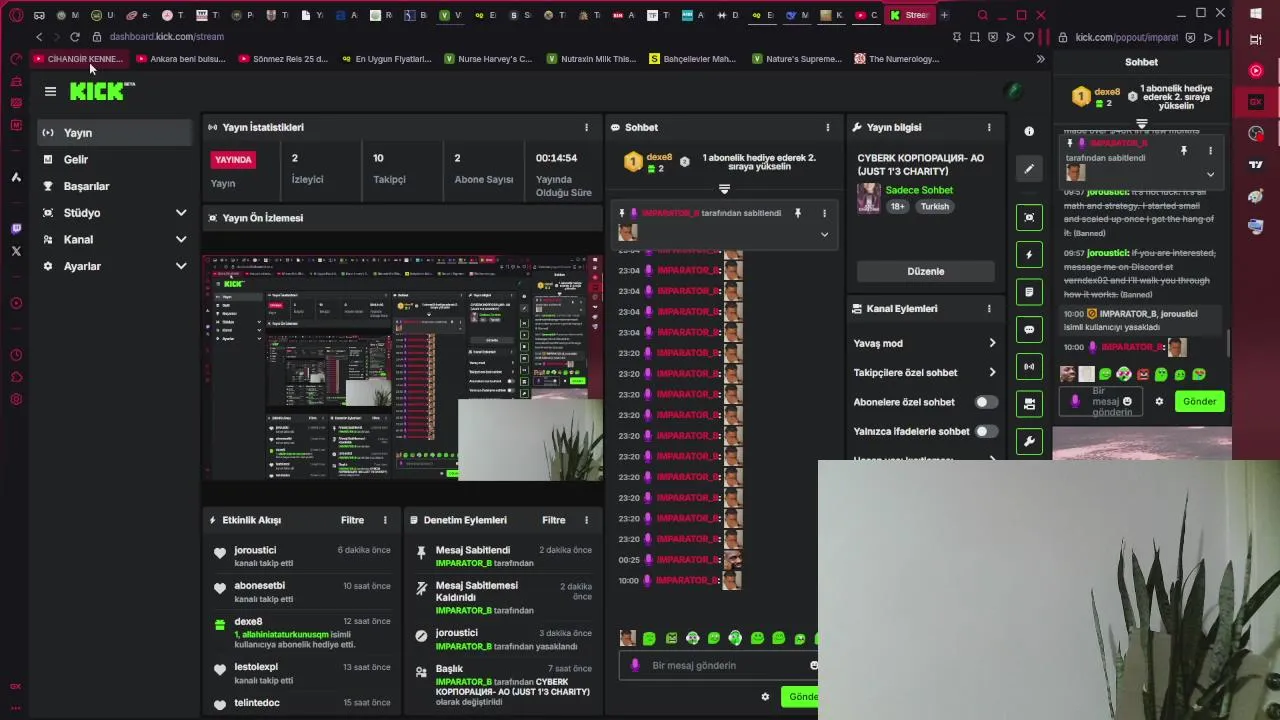Image resolution: width=1280 pixels, height=720 pixels.
Task: Open Yayın İstatistikleri panel options menu
Action: 586,128
